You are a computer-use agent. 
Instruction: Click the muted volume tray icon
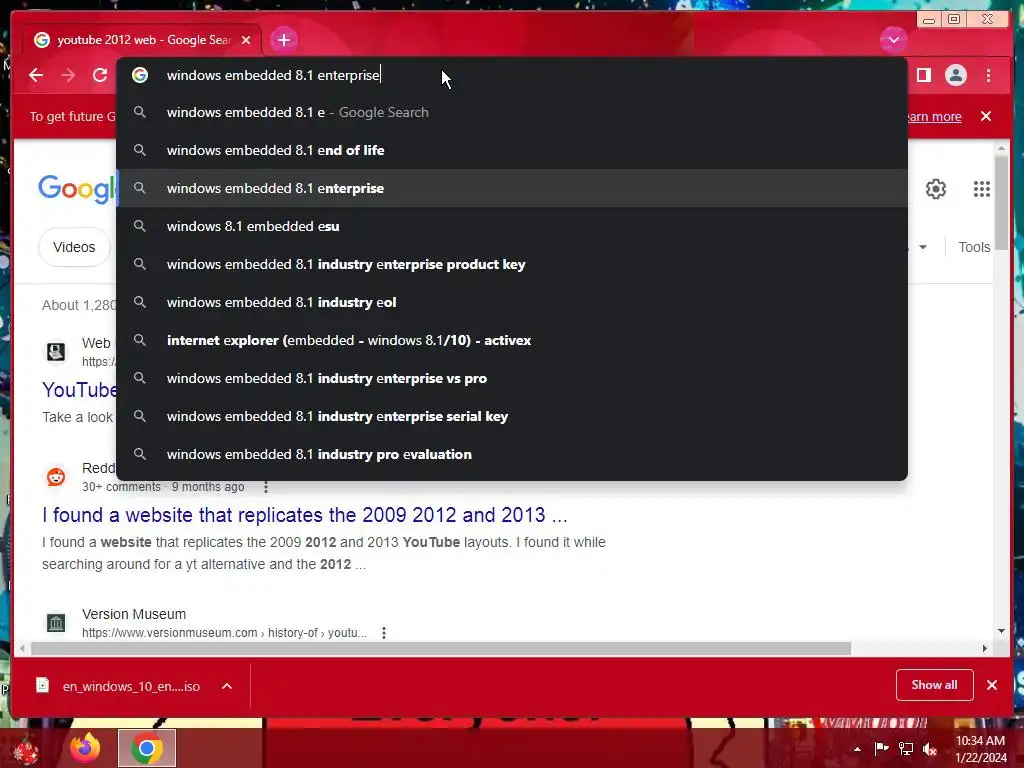(x=930, y=748)
